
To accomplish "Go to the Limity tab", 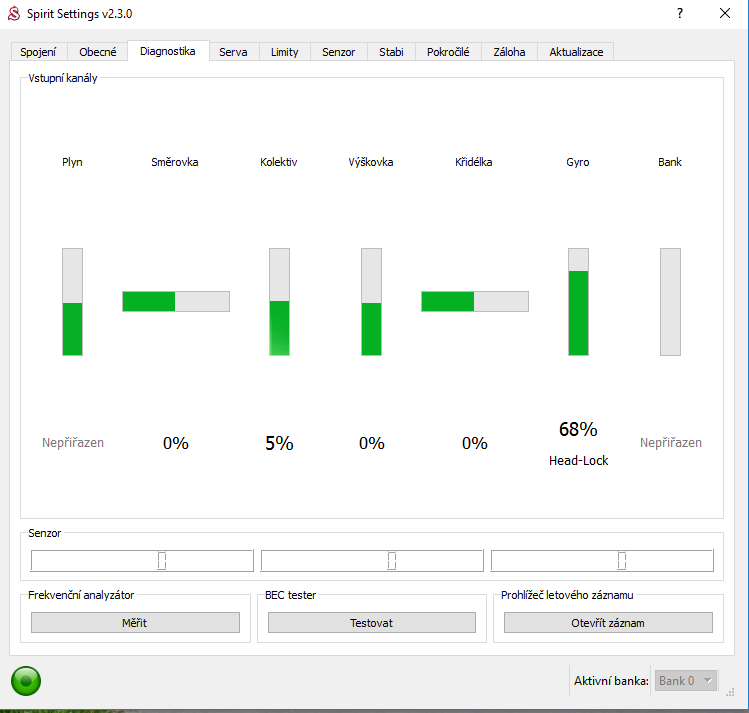I will (x=284, y=52).
